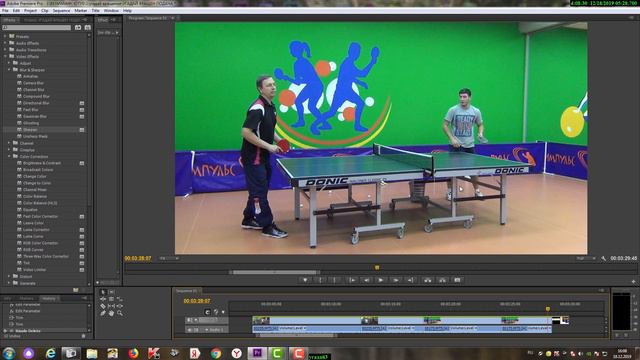
Task: Click the Extract button
Action: (x=442, y=280)
